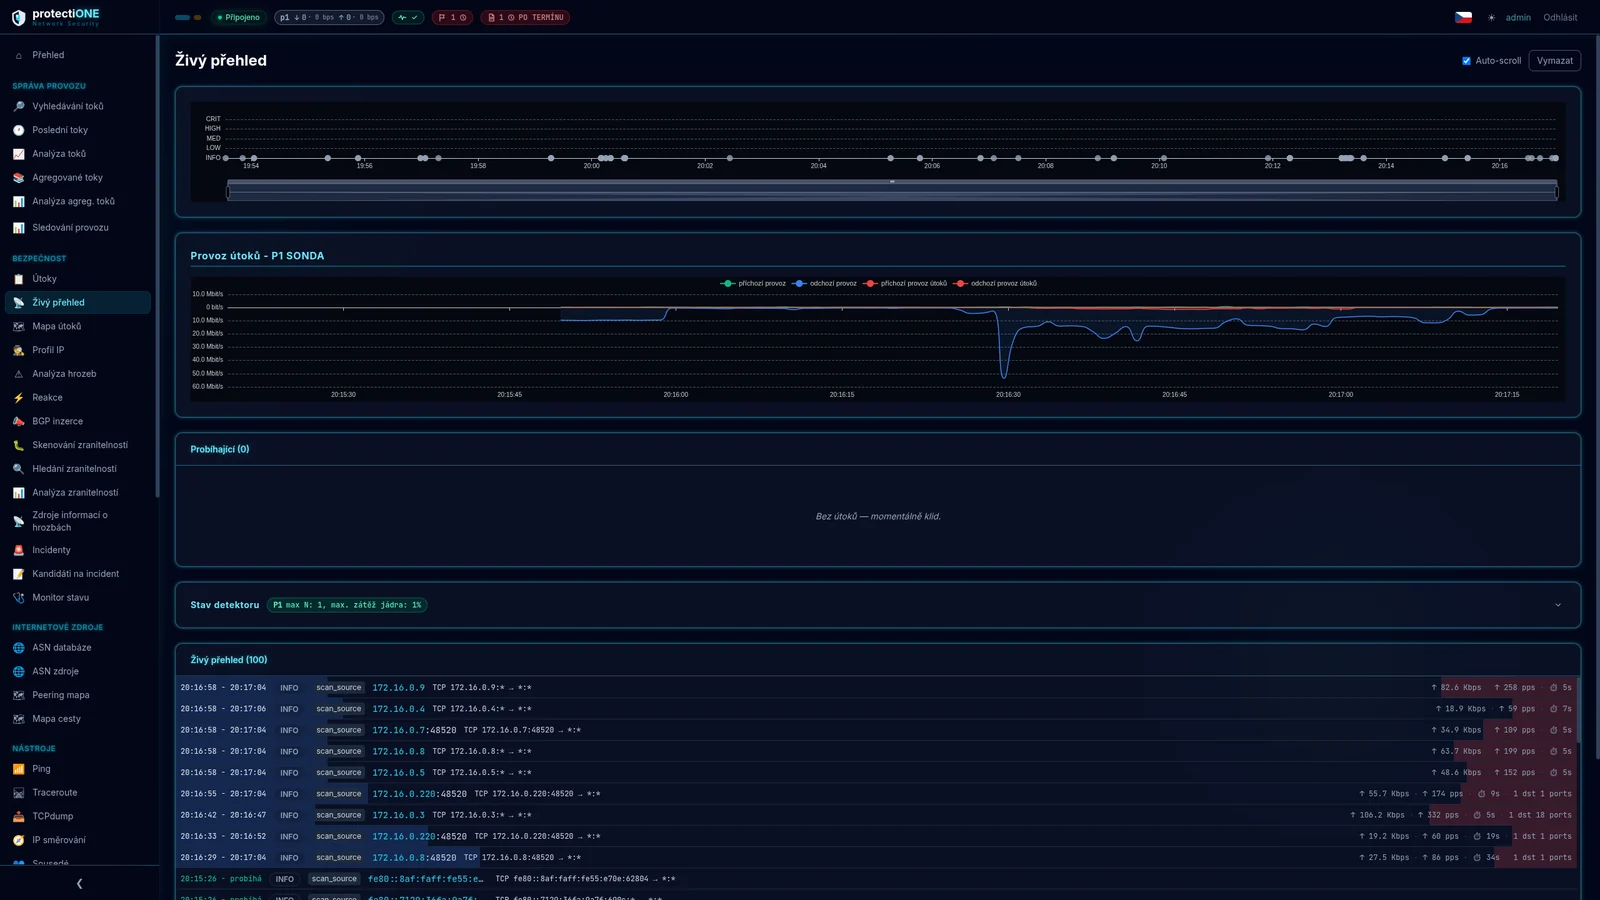Toggle odchozí provoz útoků legend series

click(995, 283)
